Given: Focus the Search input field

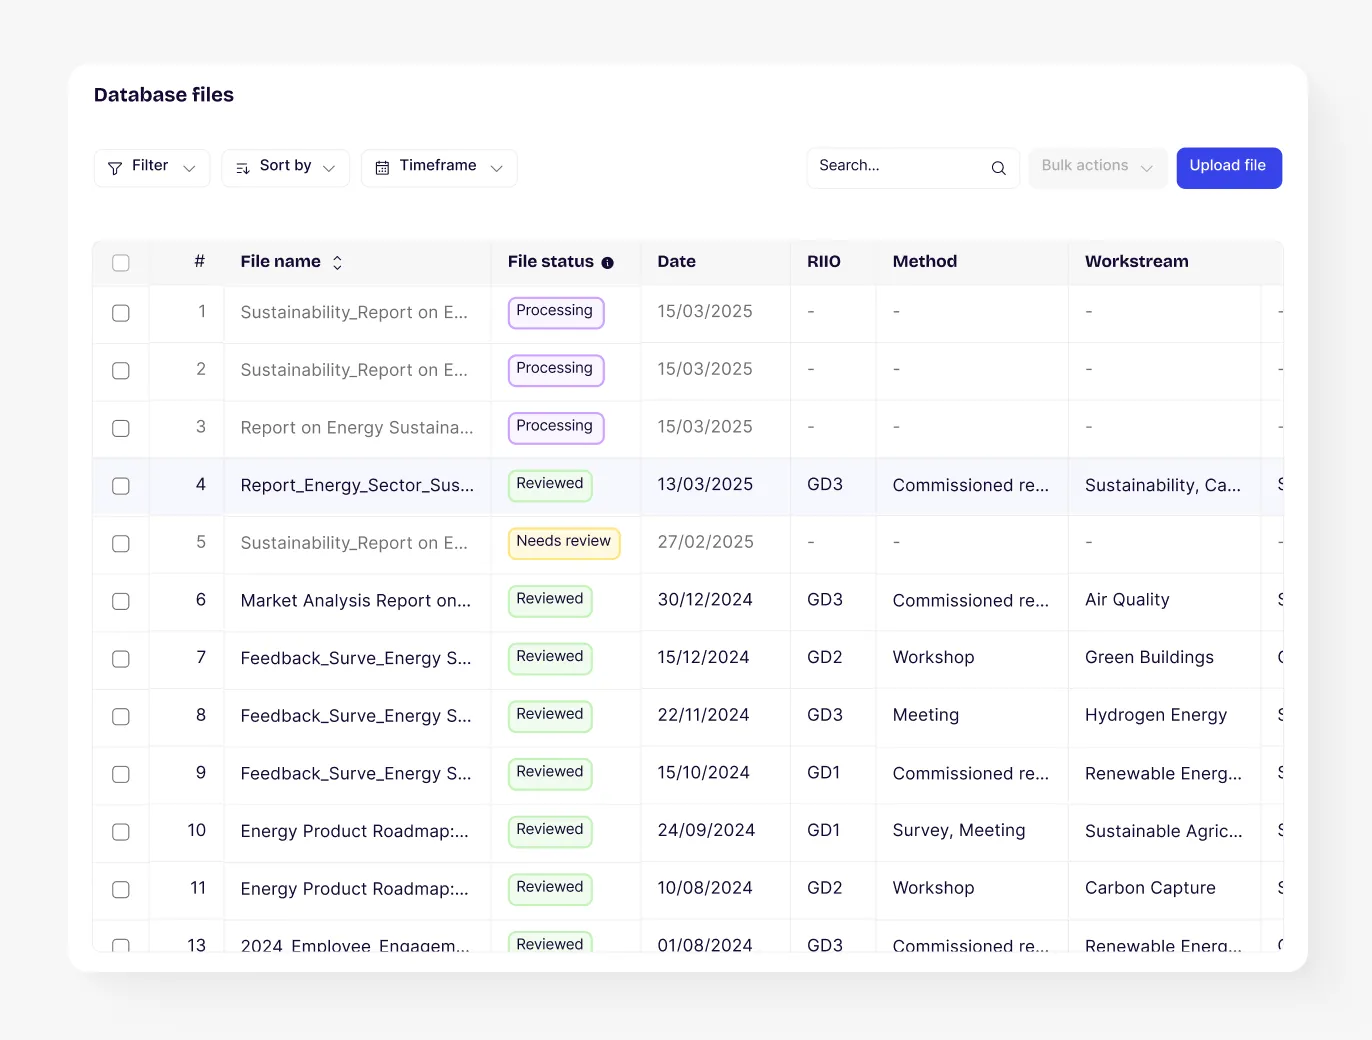Looking at the screenshot, I should point(896,167).
